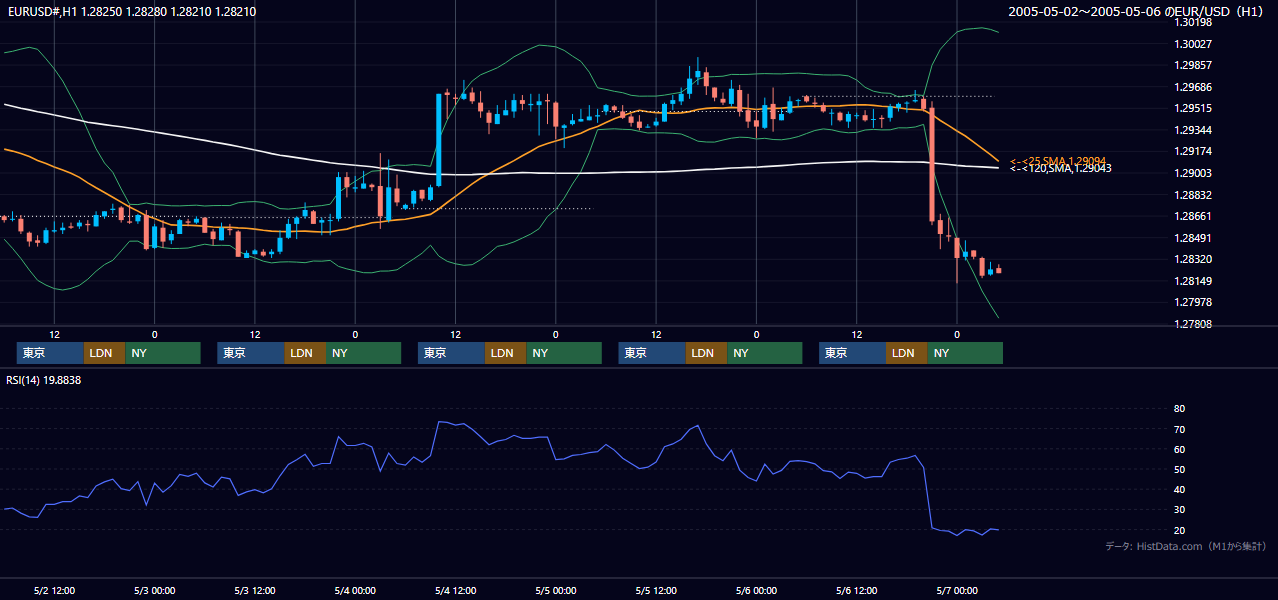Click price axis value 1.30198
1278x600 pixels.
1193,22
